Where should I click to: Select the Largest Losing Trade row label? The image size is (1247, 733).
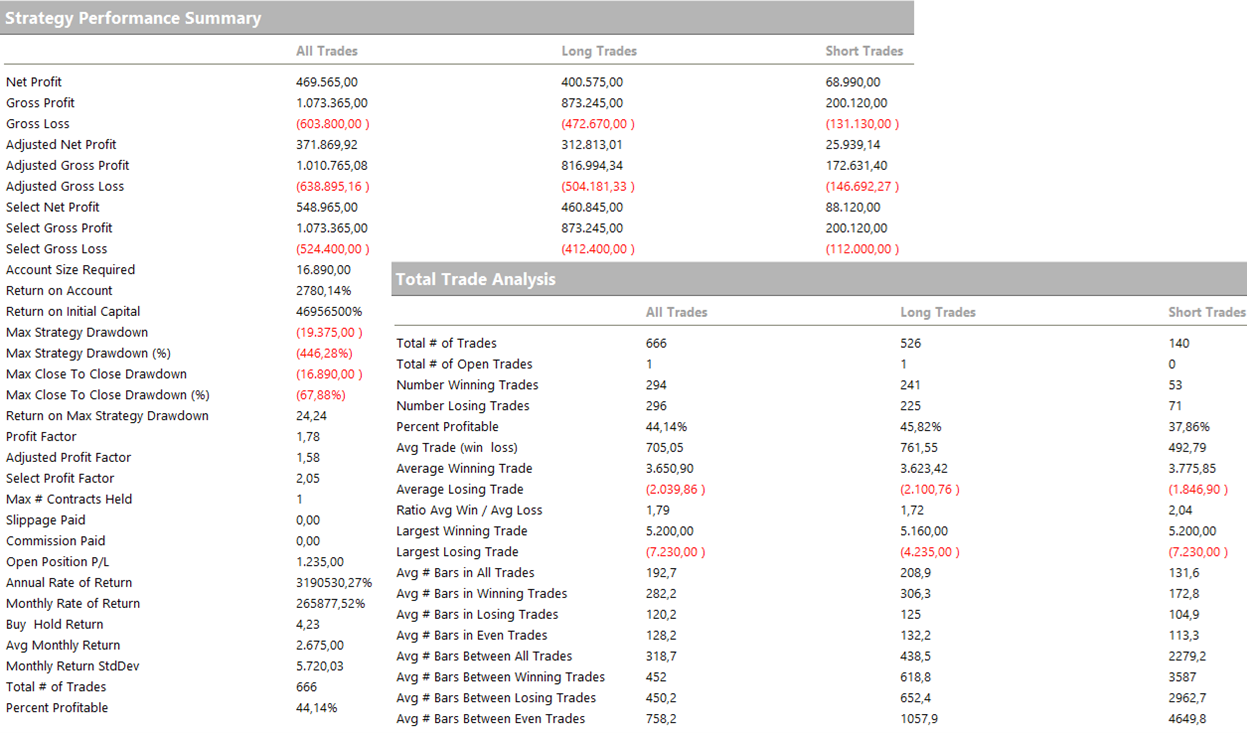457,552
